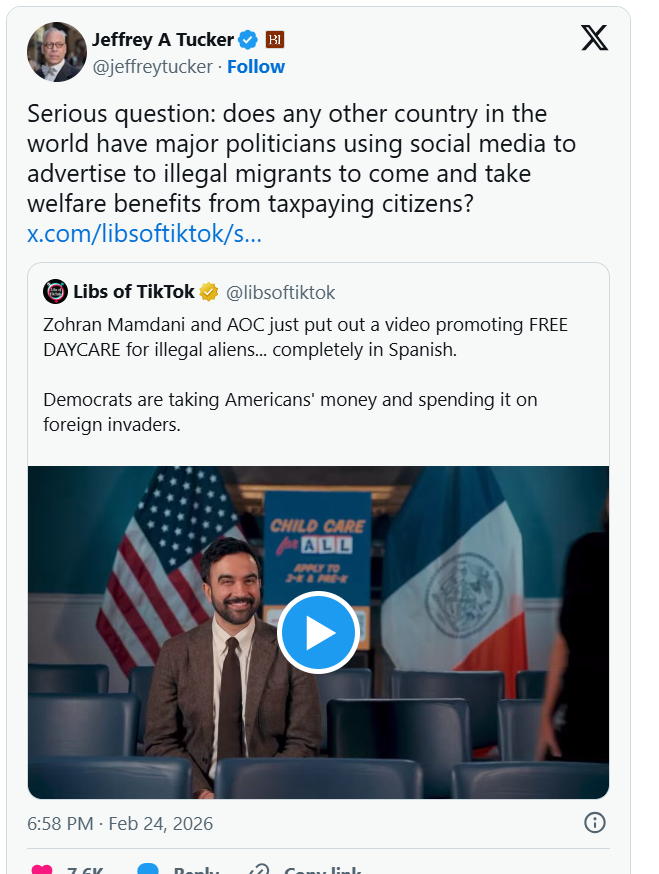Viewport: 659px width, 874px height.
Task: Follow Jeffrey A Tucker
Action: 256,67
